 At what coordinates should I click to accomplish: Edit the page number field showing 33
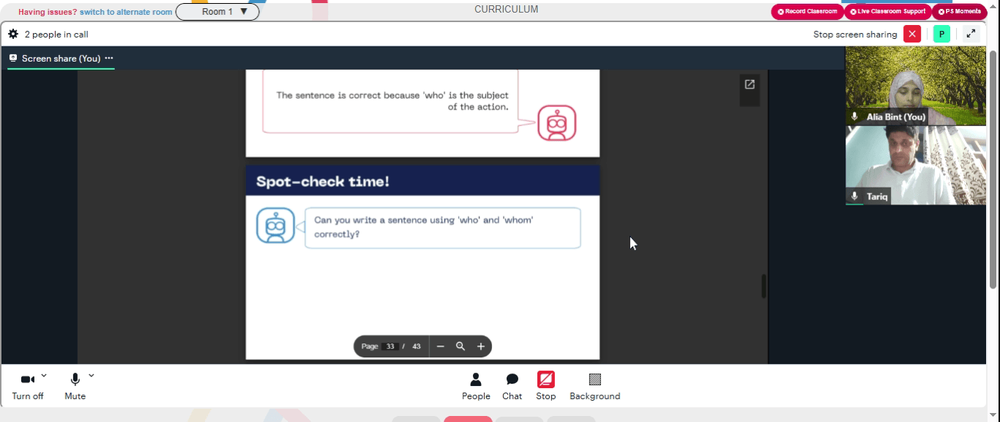pyautogui.click(x=390, y=346)
